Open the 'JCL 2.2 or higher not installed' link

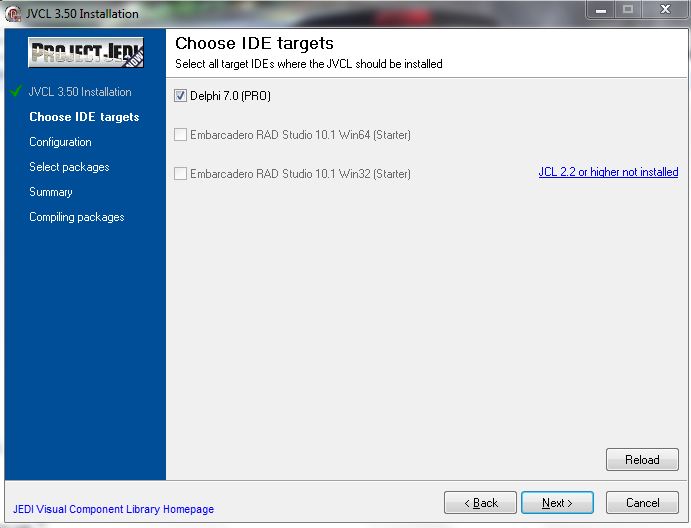608,172
